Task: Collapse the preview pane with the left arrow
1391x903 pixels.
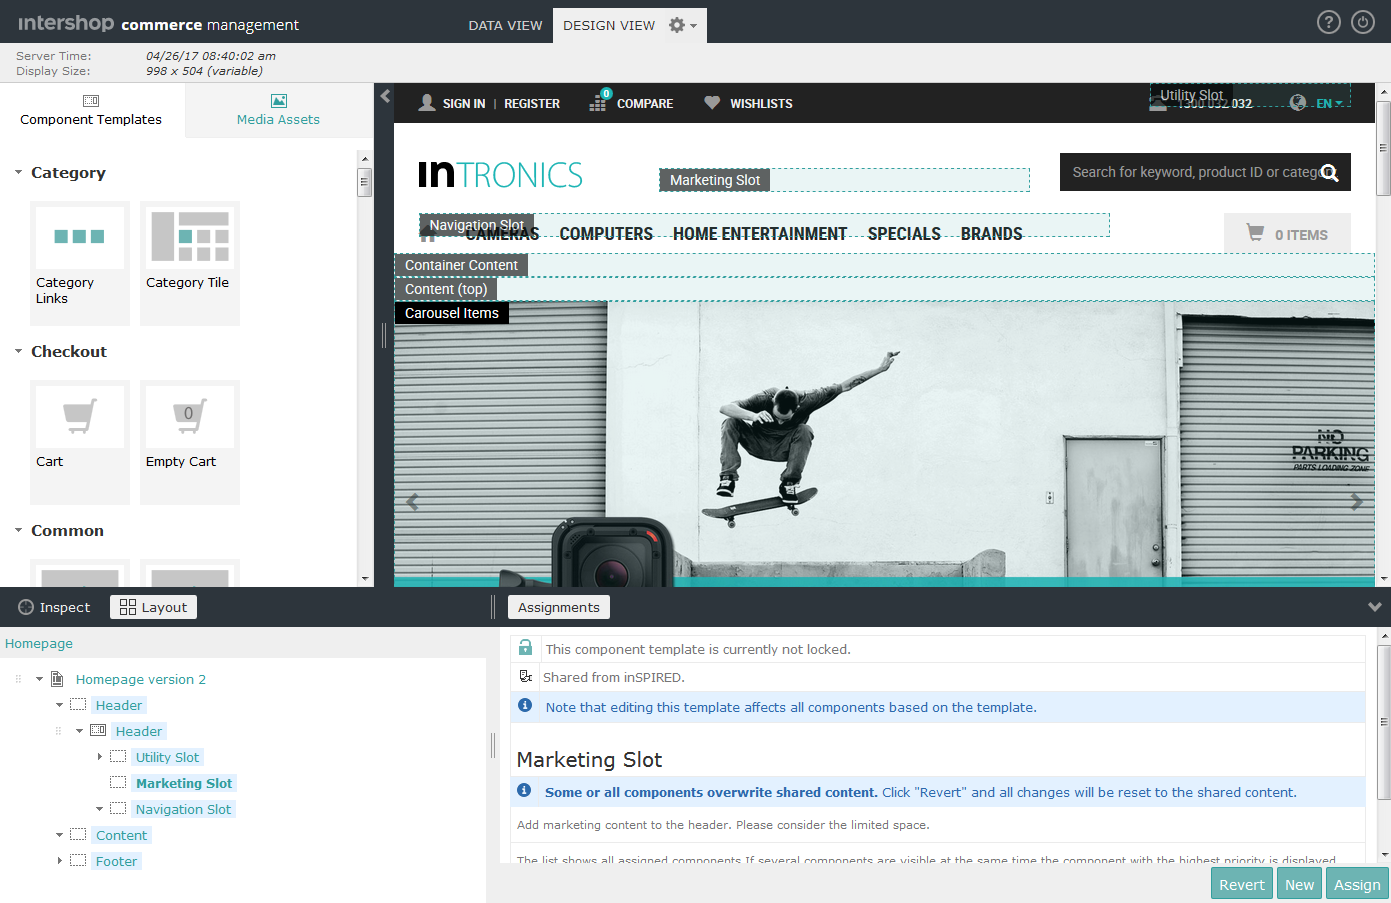Action: [385, 97]
